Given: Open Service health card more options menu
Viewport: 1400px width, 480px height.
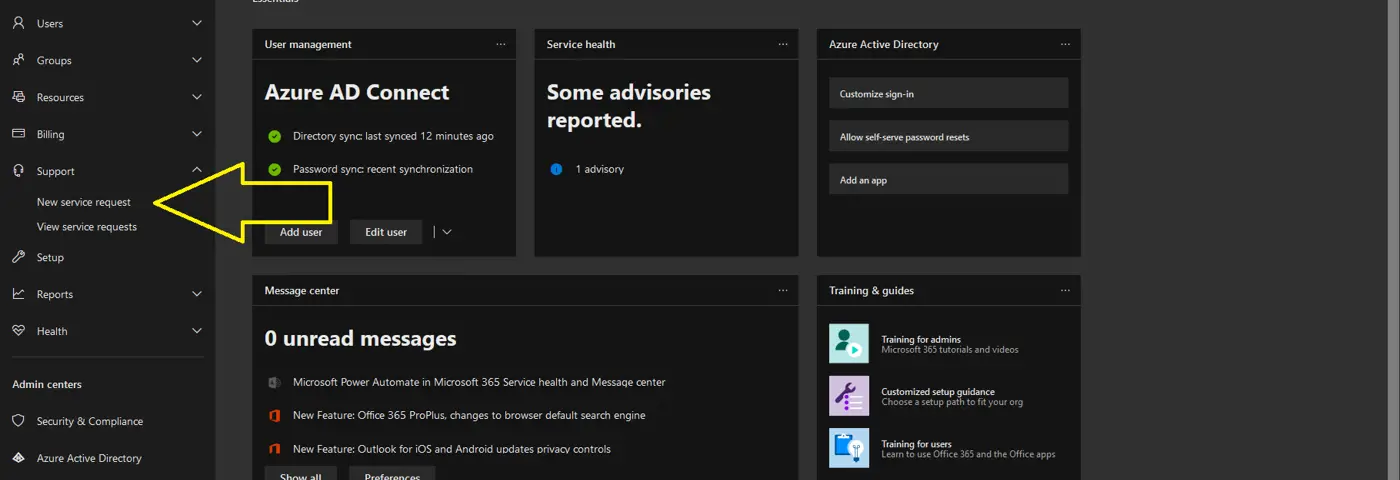Looking at the screenshot, I should (783, 44).
